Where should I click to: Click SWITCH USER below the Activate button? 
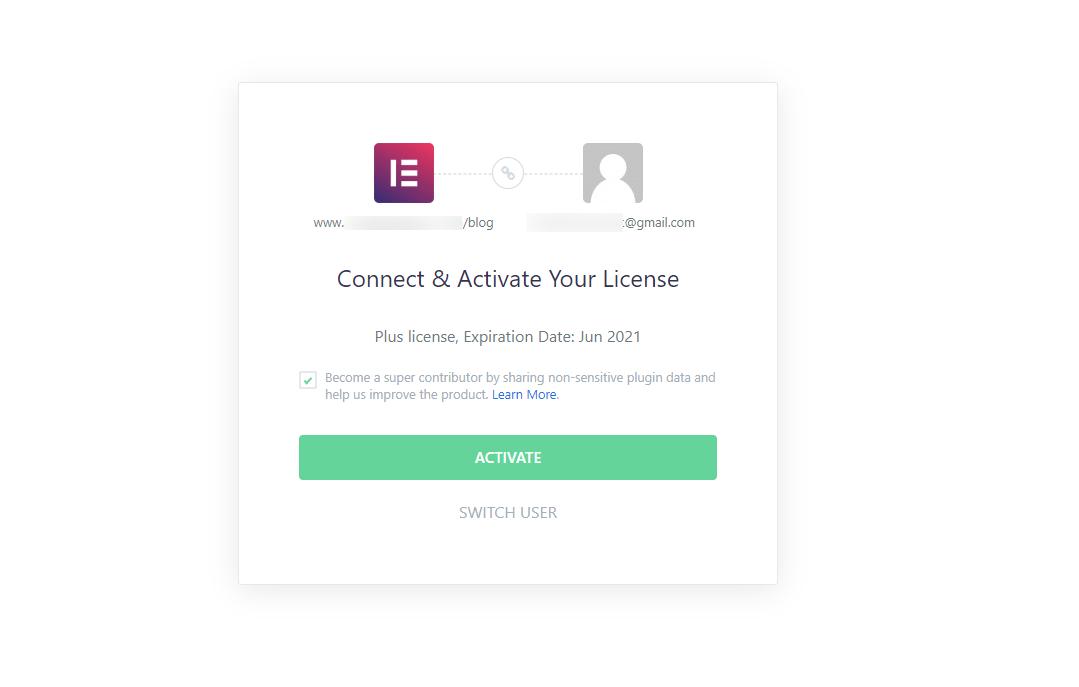[x=508, y=513]
